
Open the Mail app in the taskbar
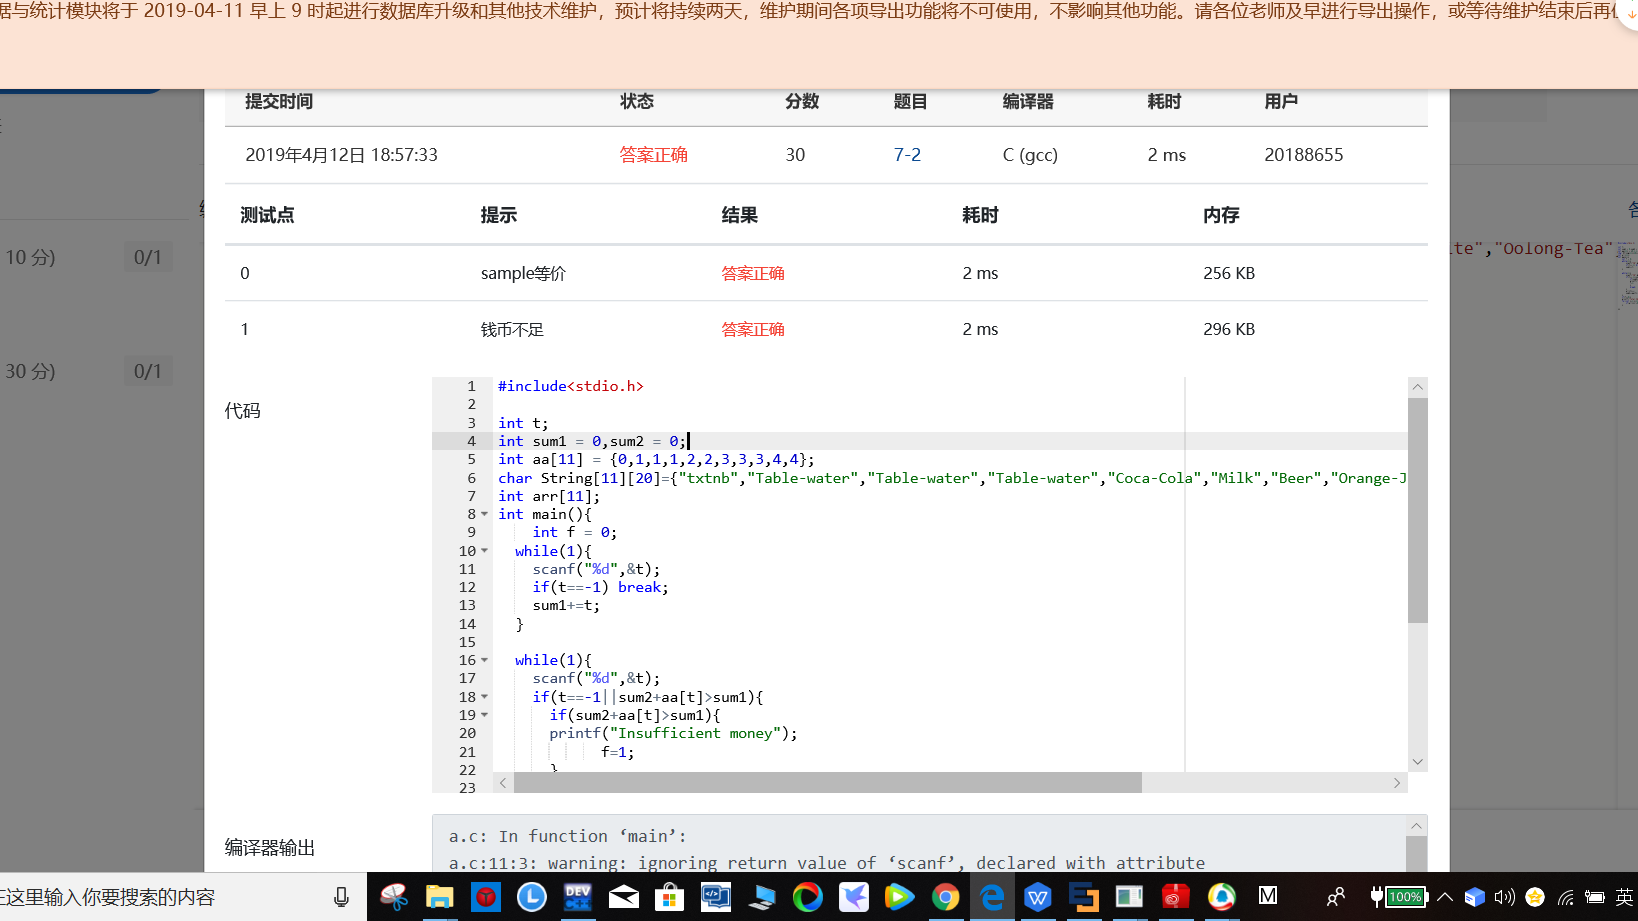623,897
